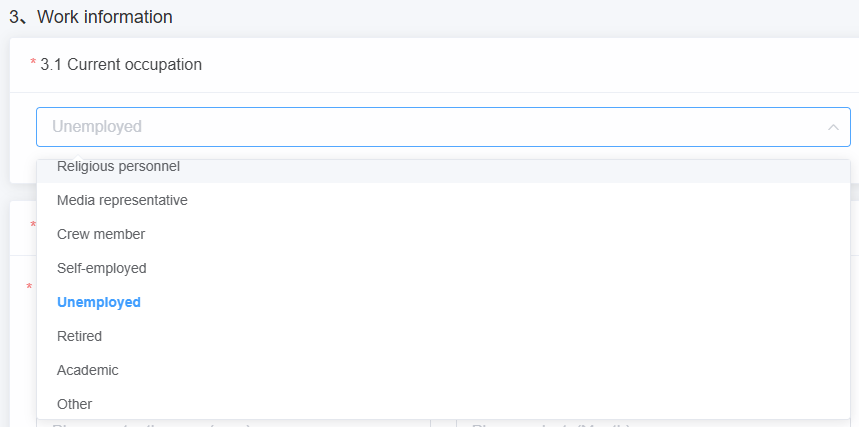Image resolution: width=859 pixels, height=427 pixels.
Task: Click the 3.1 Current occupation label
Action: tap(121, 65)
